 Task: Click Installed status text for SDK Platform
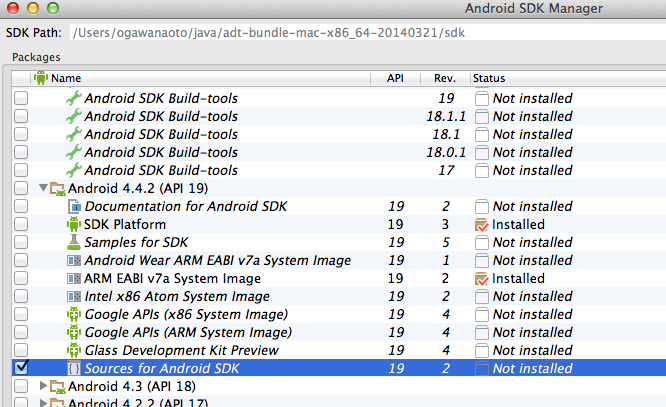click(518, 224)
